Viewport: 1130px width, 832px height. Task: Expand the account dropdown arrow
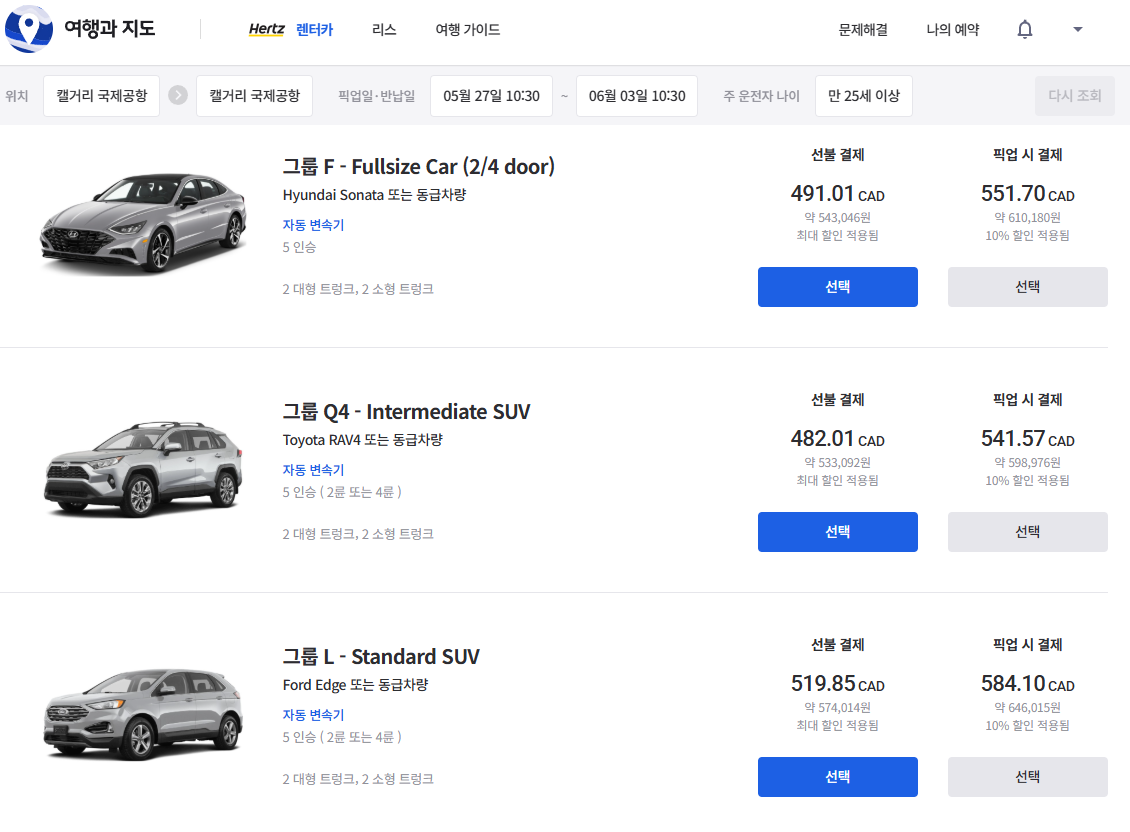coord(1078,30)
